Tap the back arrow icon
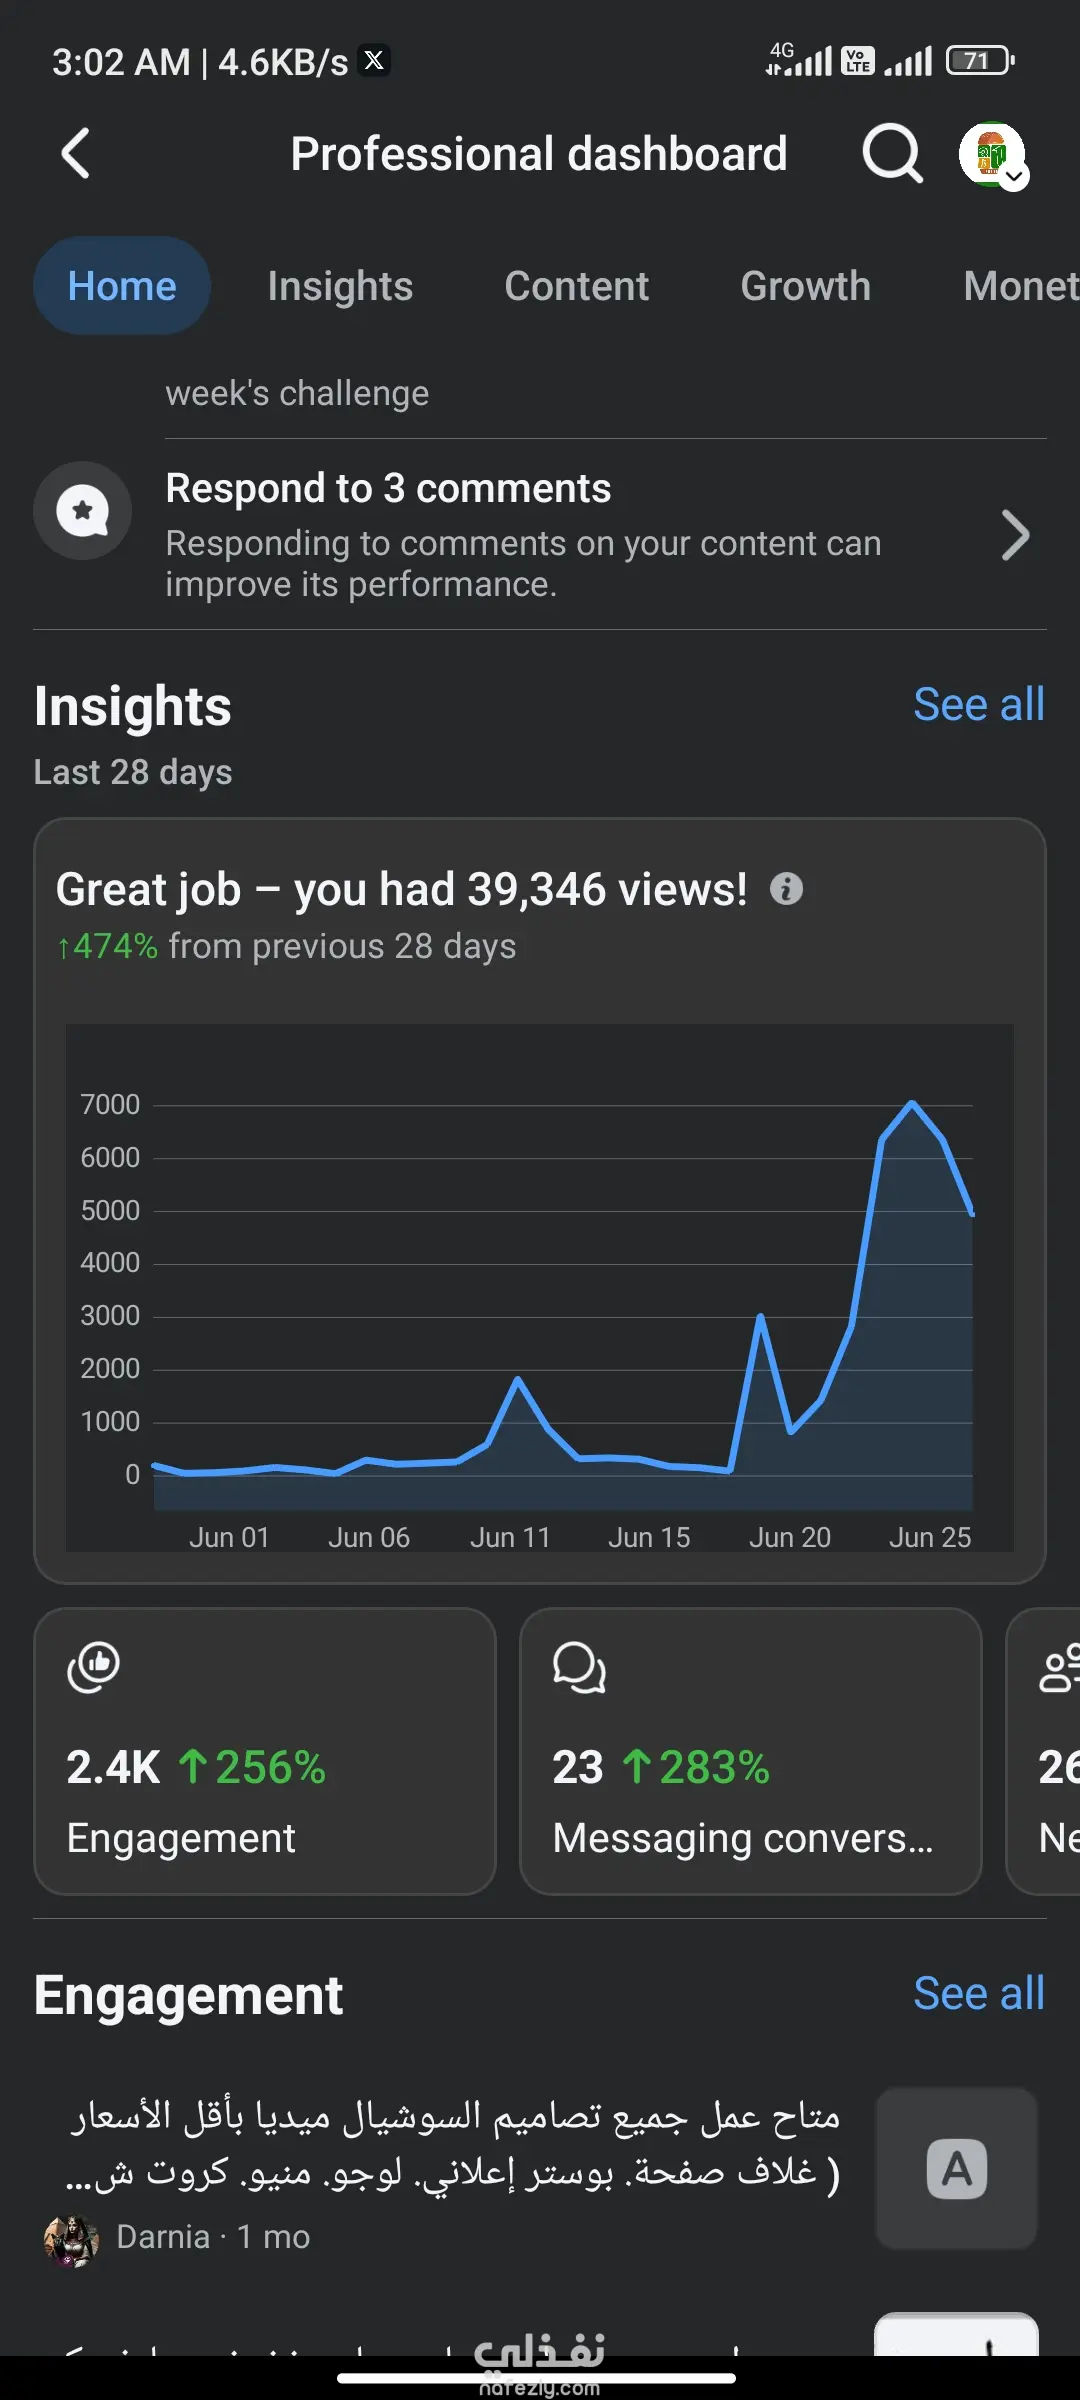Screen dimensions: 1080x2400 pos(76,154)
